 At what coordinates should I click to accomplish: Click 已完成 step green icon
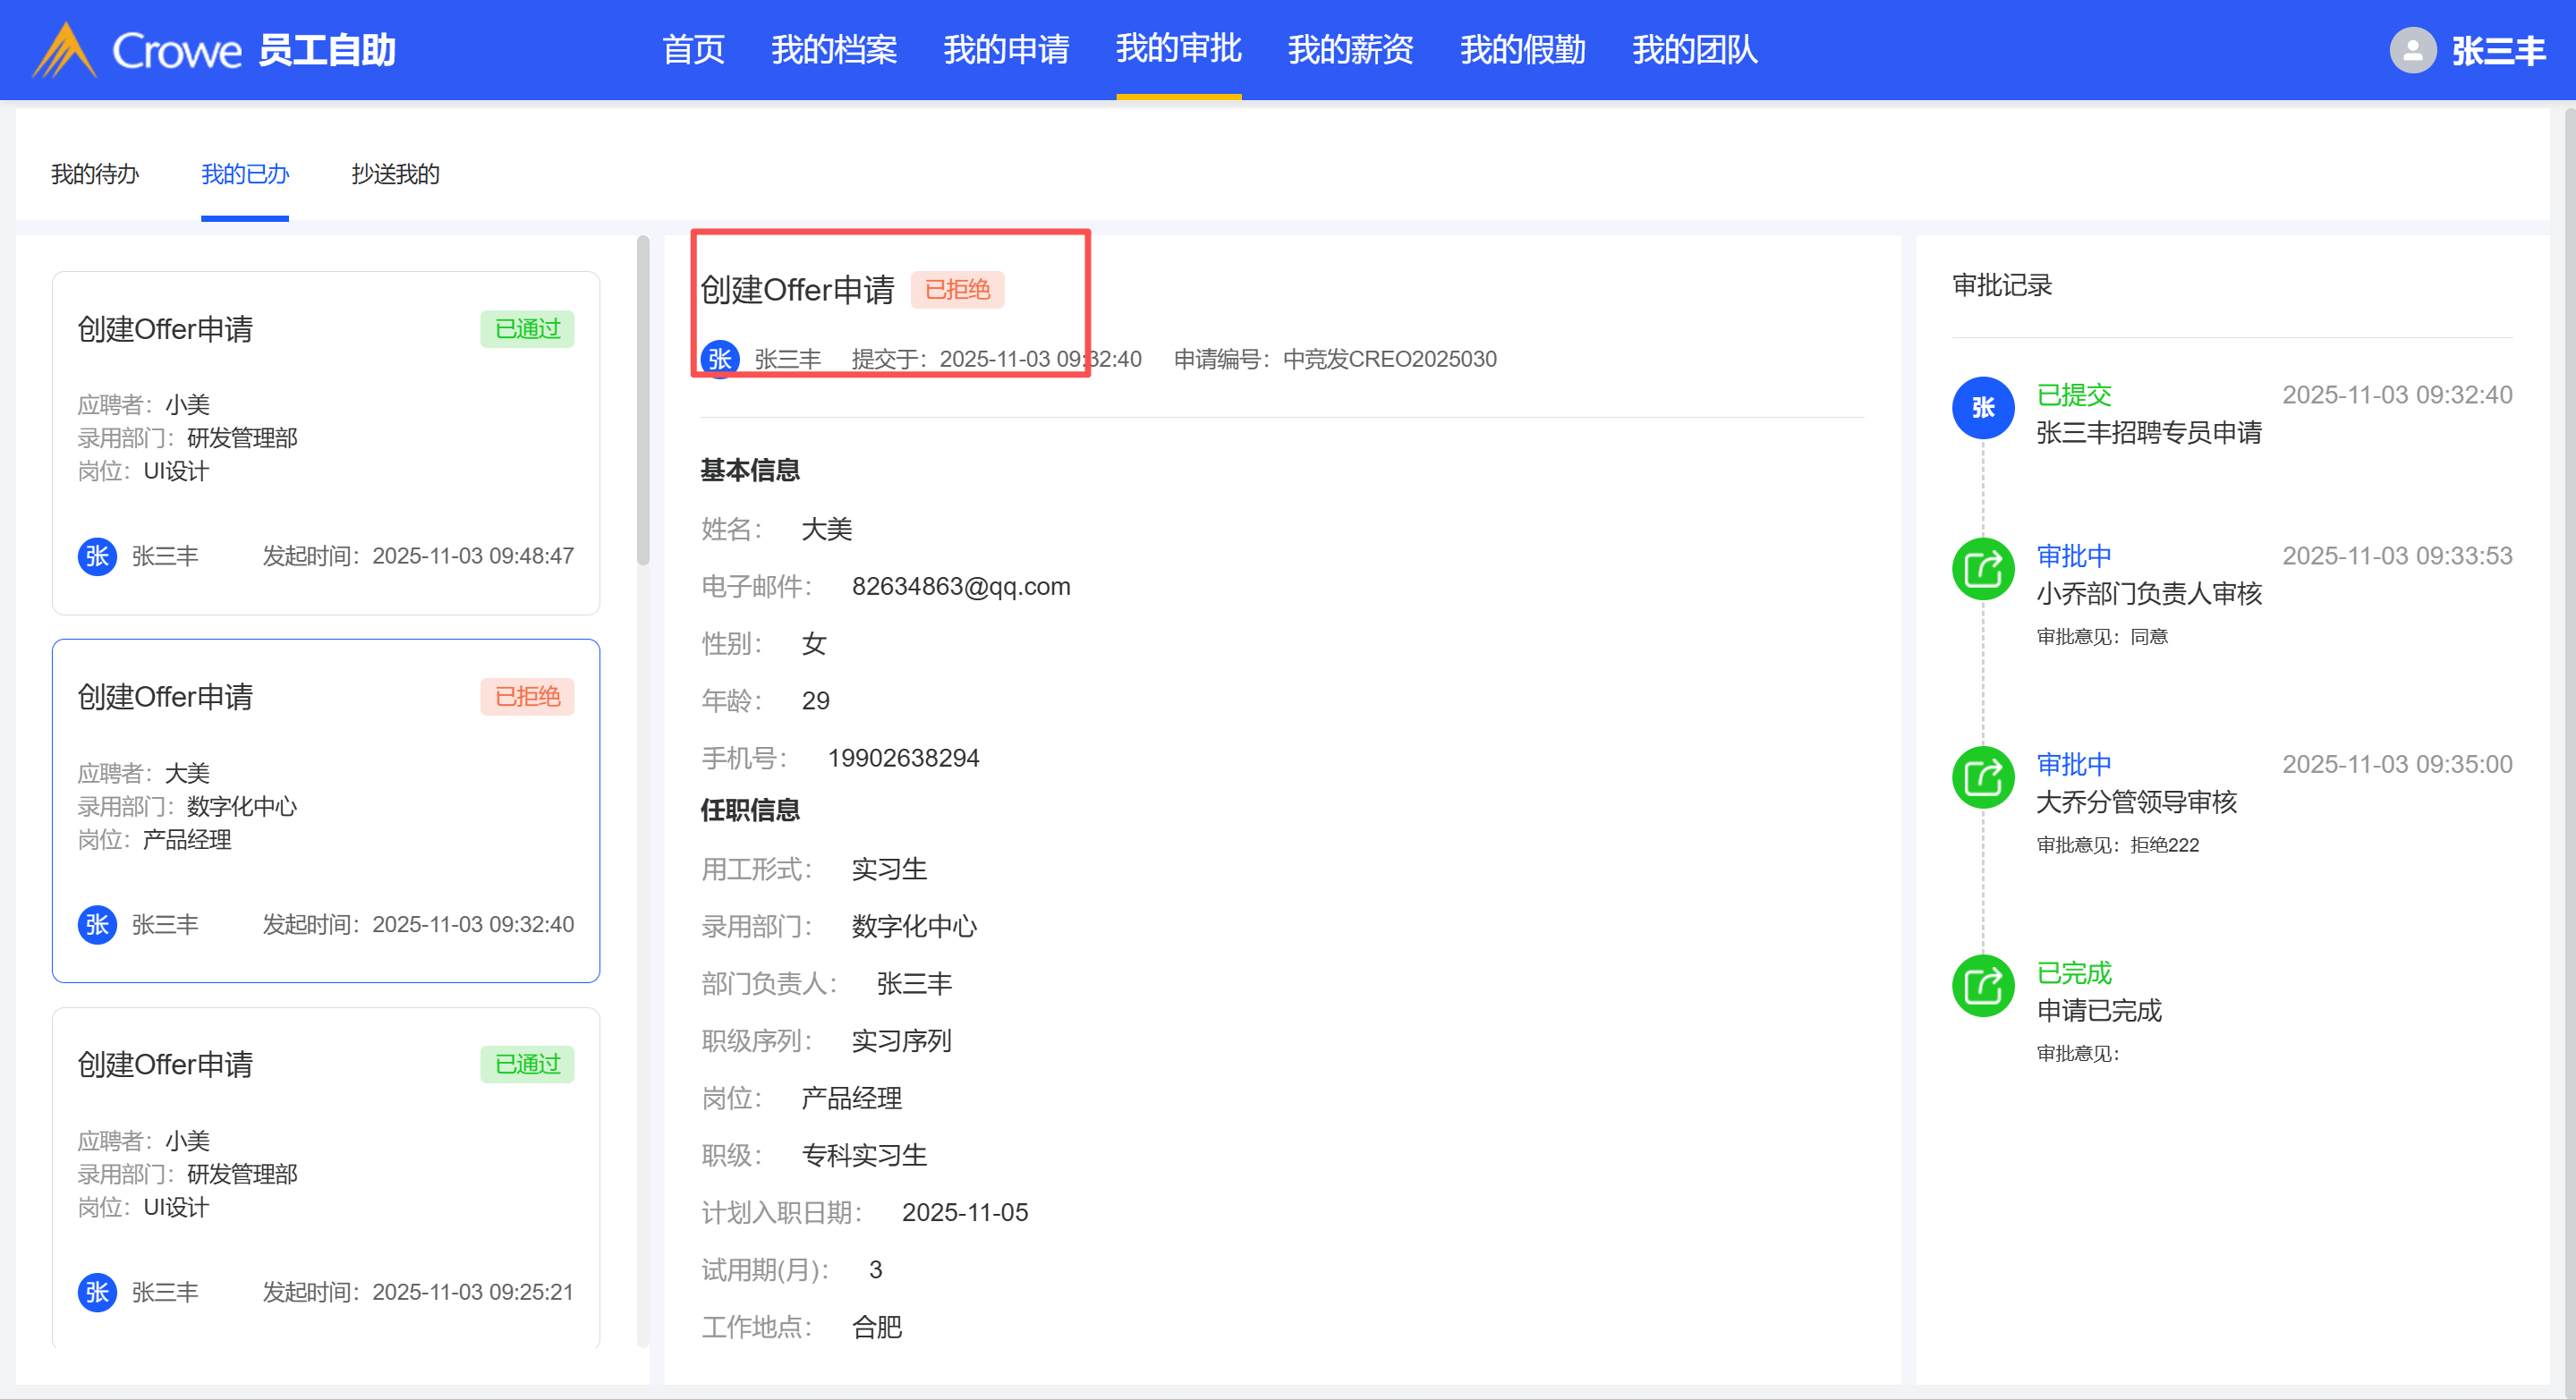coord(1982,986)
